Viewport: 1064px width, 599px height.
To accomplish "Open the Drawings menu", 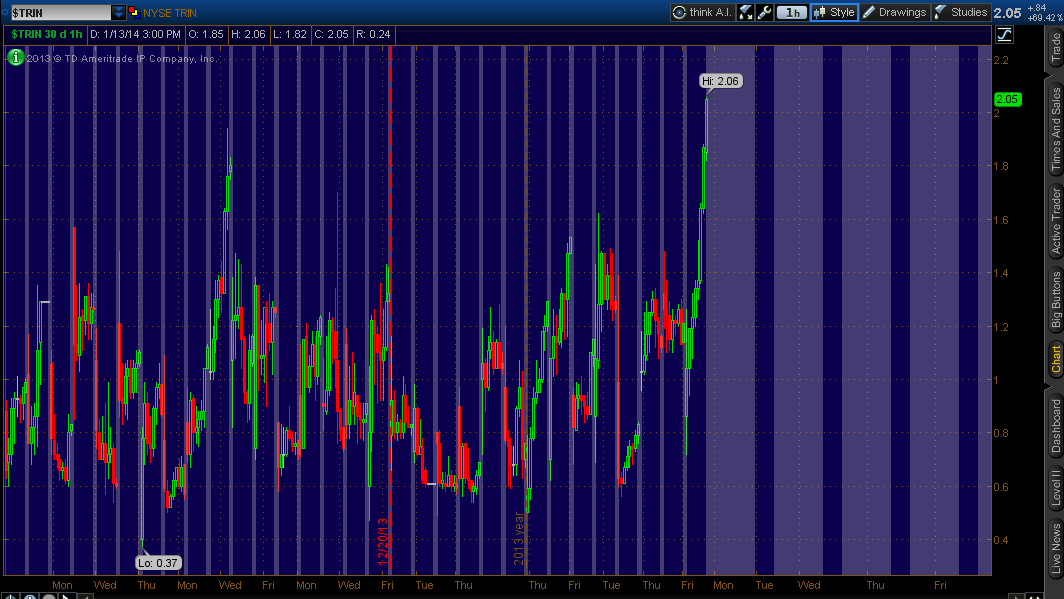I will (x=894, y=12).
